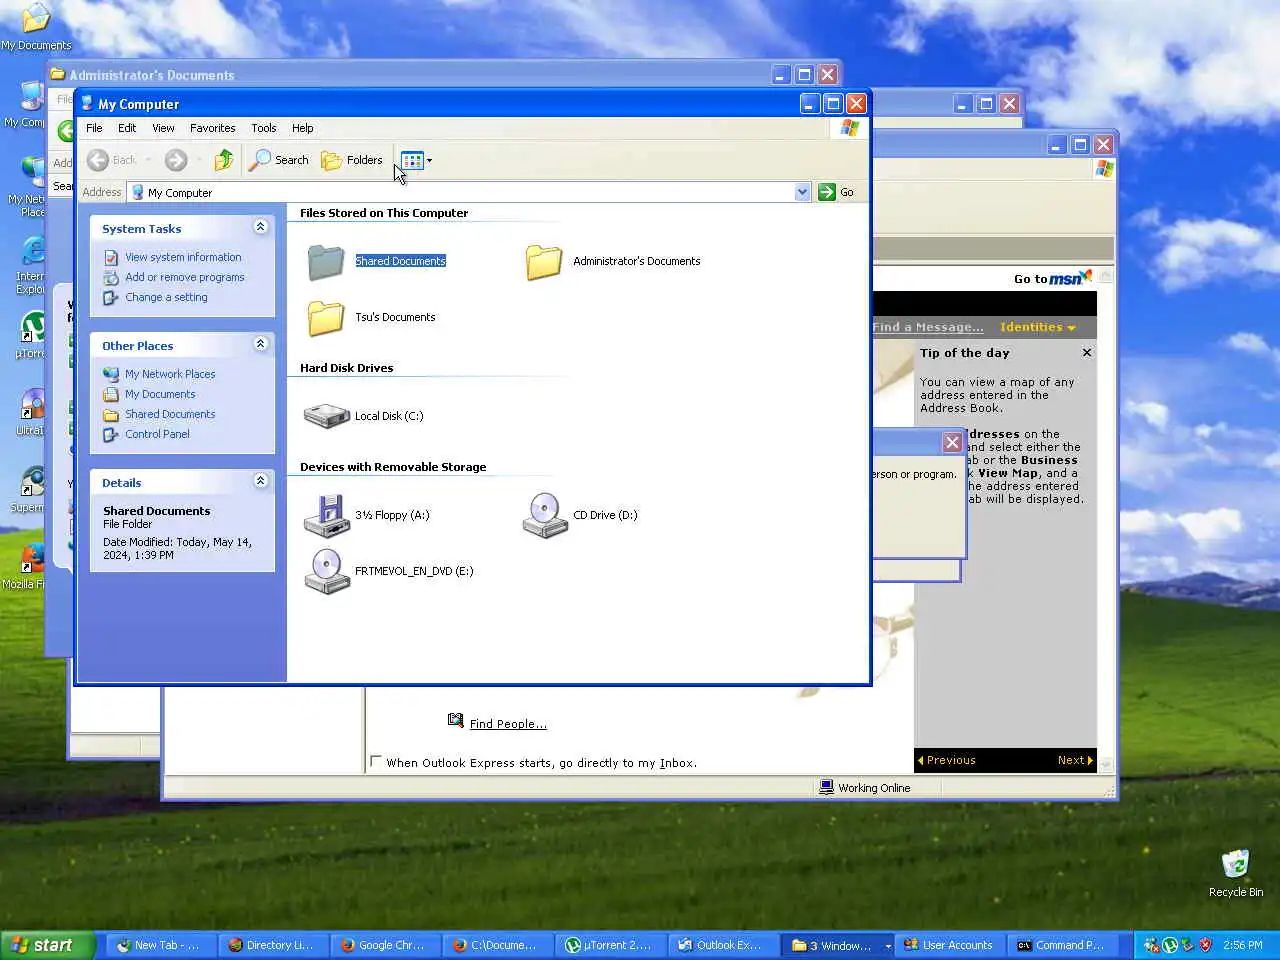
Task: Open My Documents link in Other Places
Action: click(x=160, y=394)
